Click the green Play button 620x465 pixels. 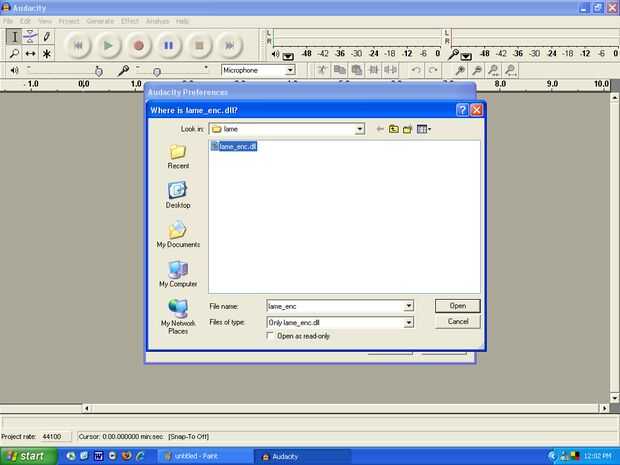(108, 45)
